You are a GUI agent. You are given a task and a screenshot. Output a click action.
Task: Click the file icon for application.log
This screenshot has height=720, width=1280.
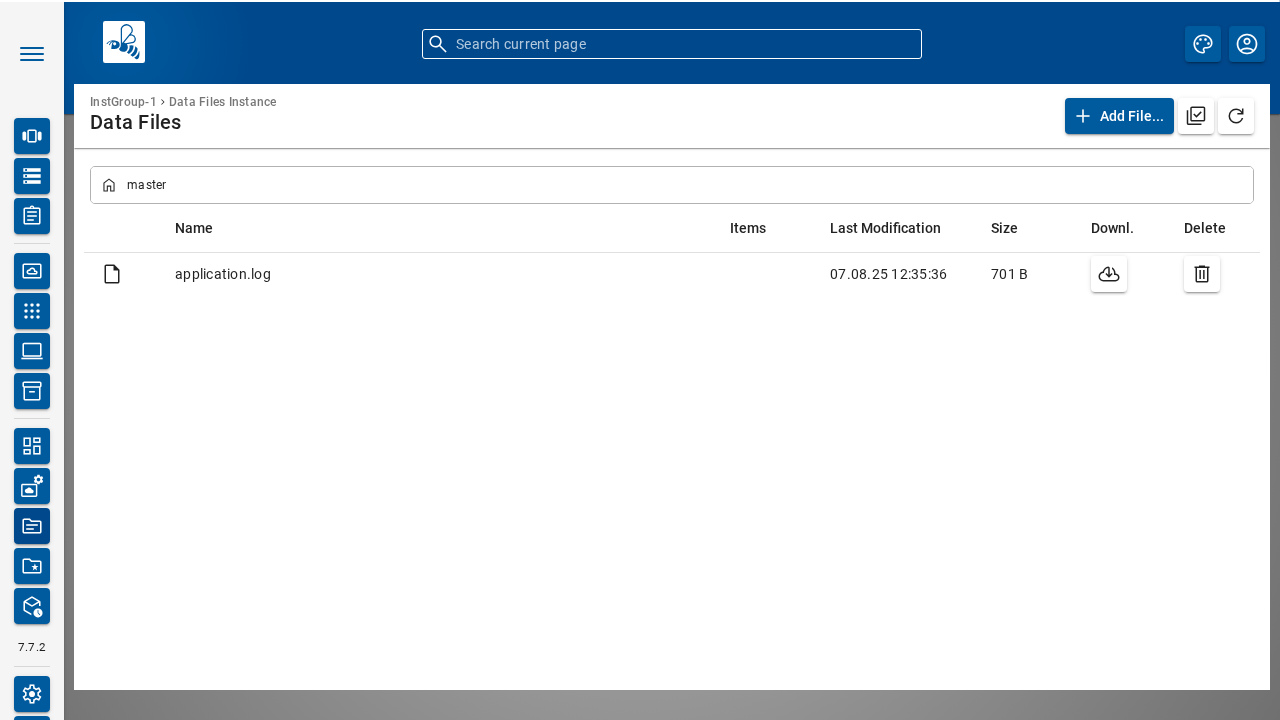pyautogui.click(x=112, y=274)
